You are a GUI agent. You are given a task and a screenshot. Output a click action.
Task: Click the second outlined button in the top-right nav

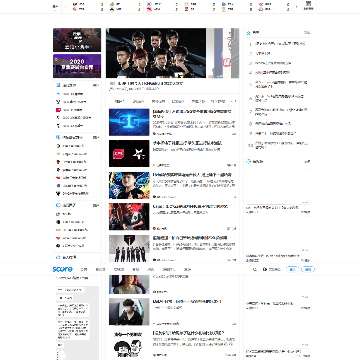click(308, 269)
